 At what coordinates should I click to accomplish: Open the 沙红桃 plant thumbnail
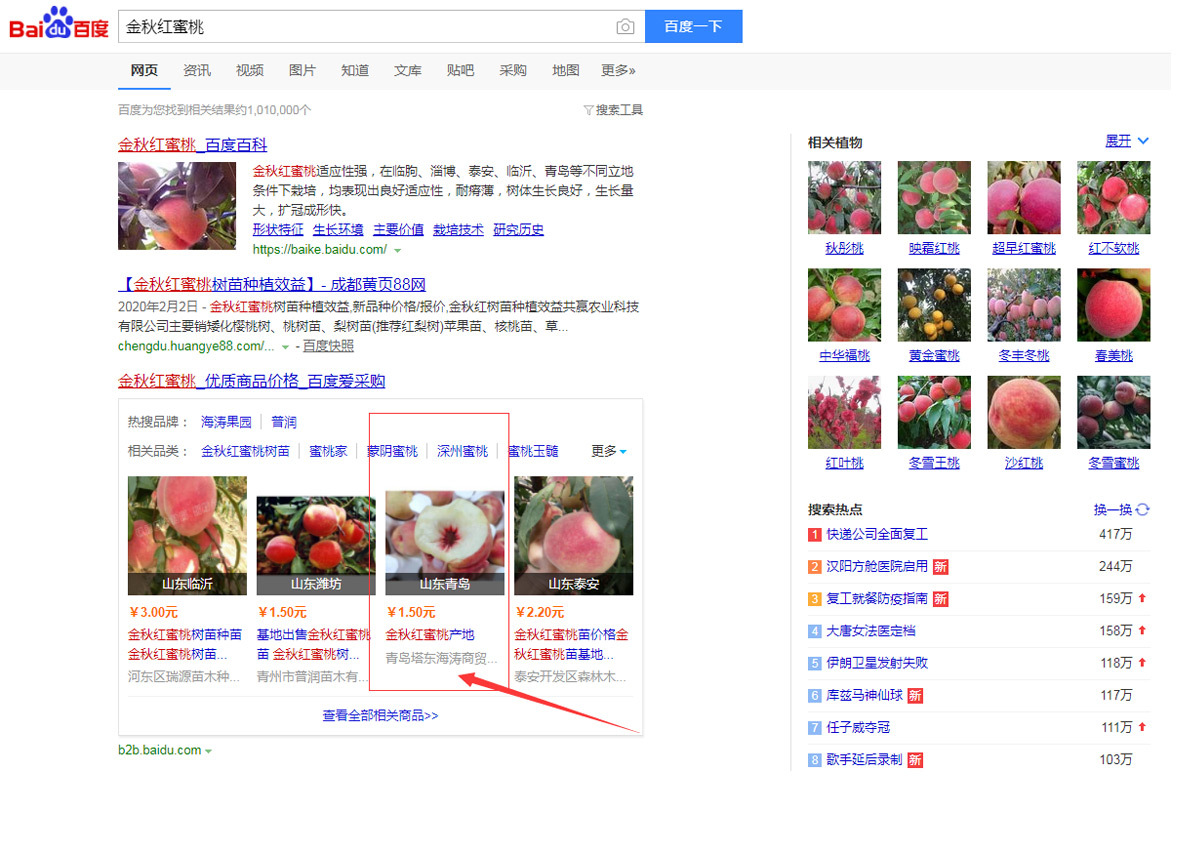(1024, 412)
